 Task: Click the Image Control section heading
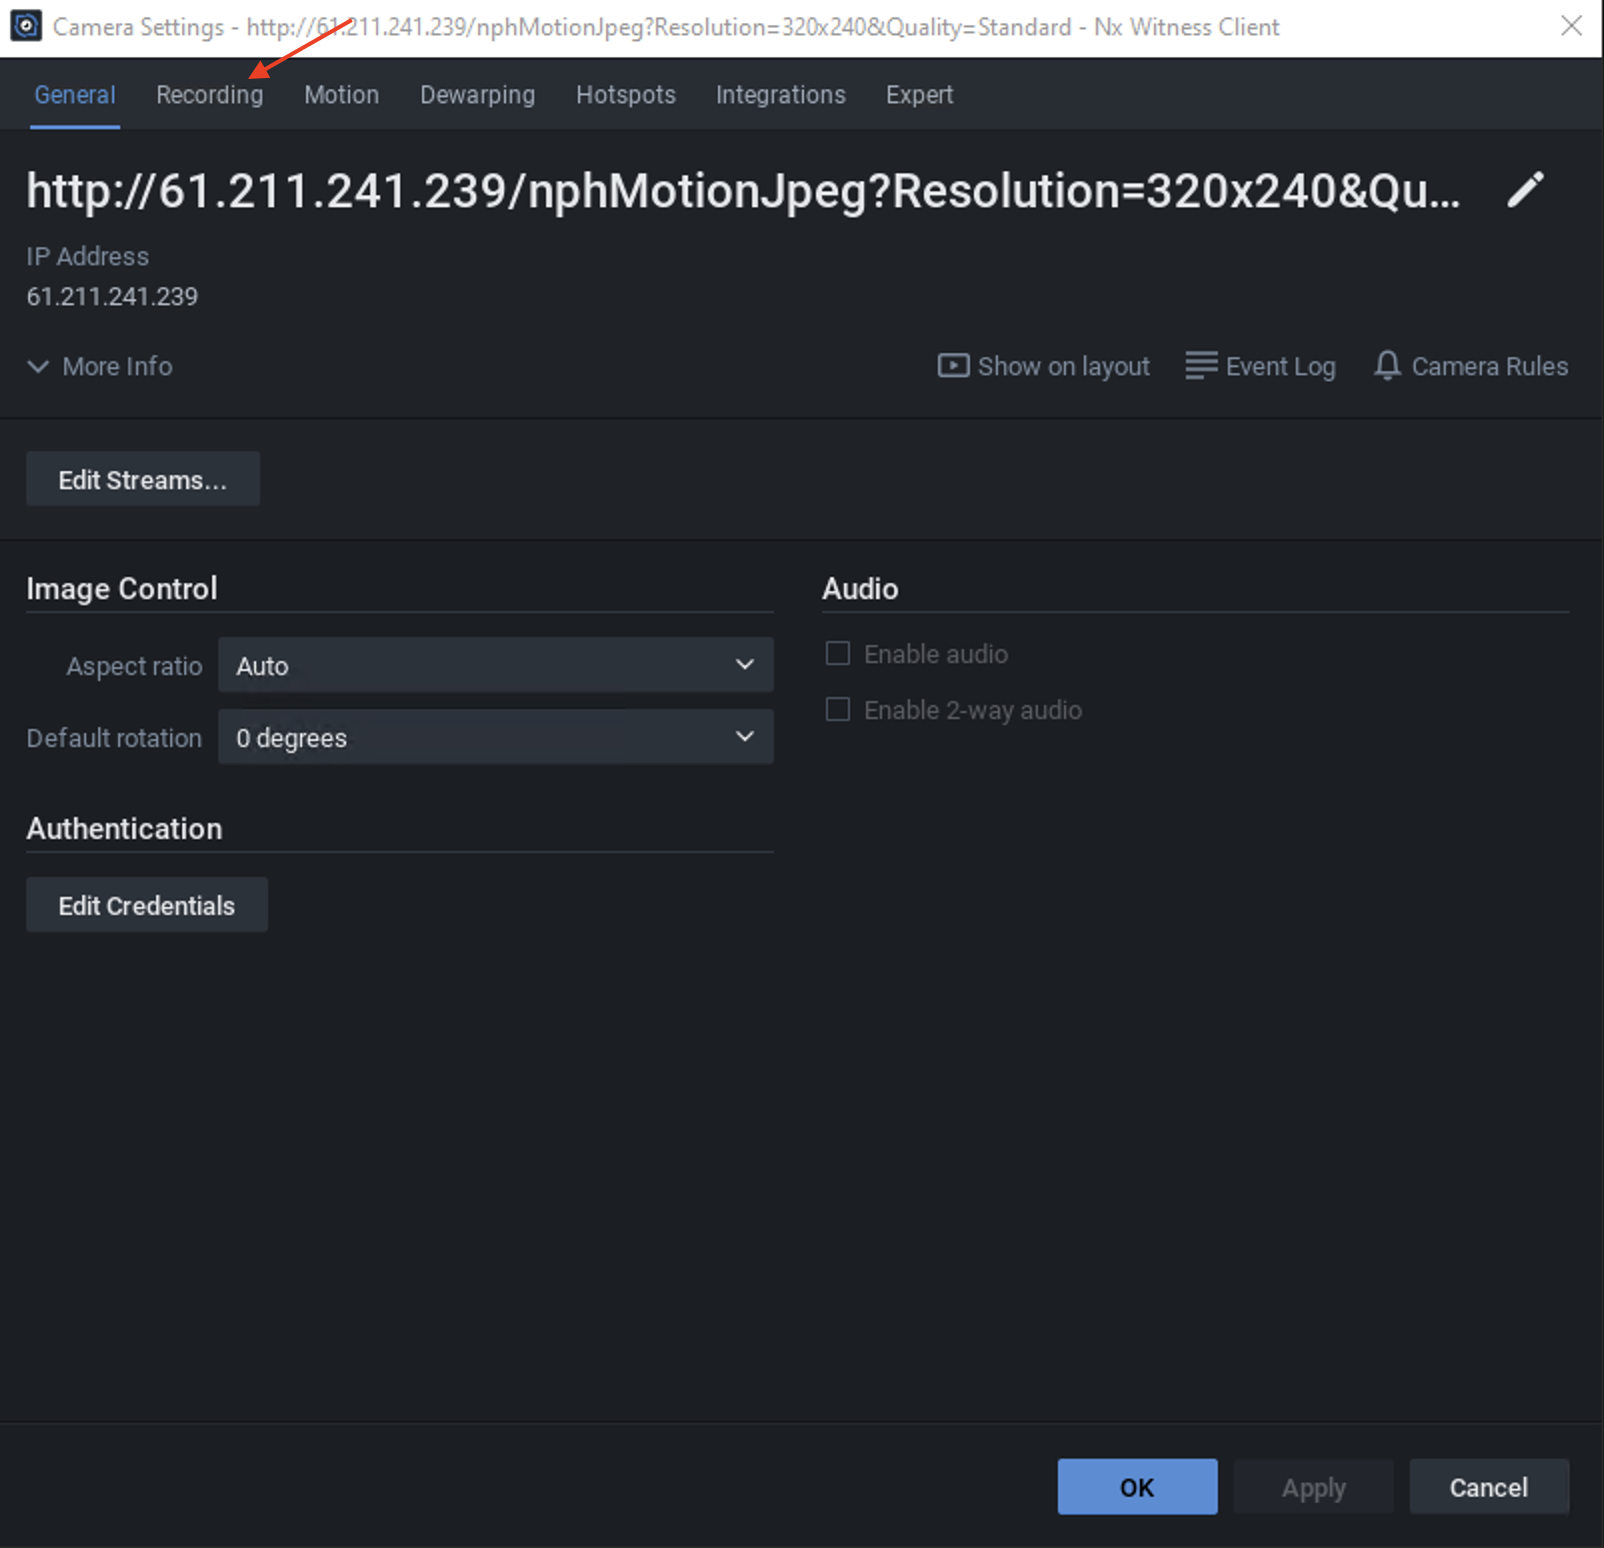[122, 588]
